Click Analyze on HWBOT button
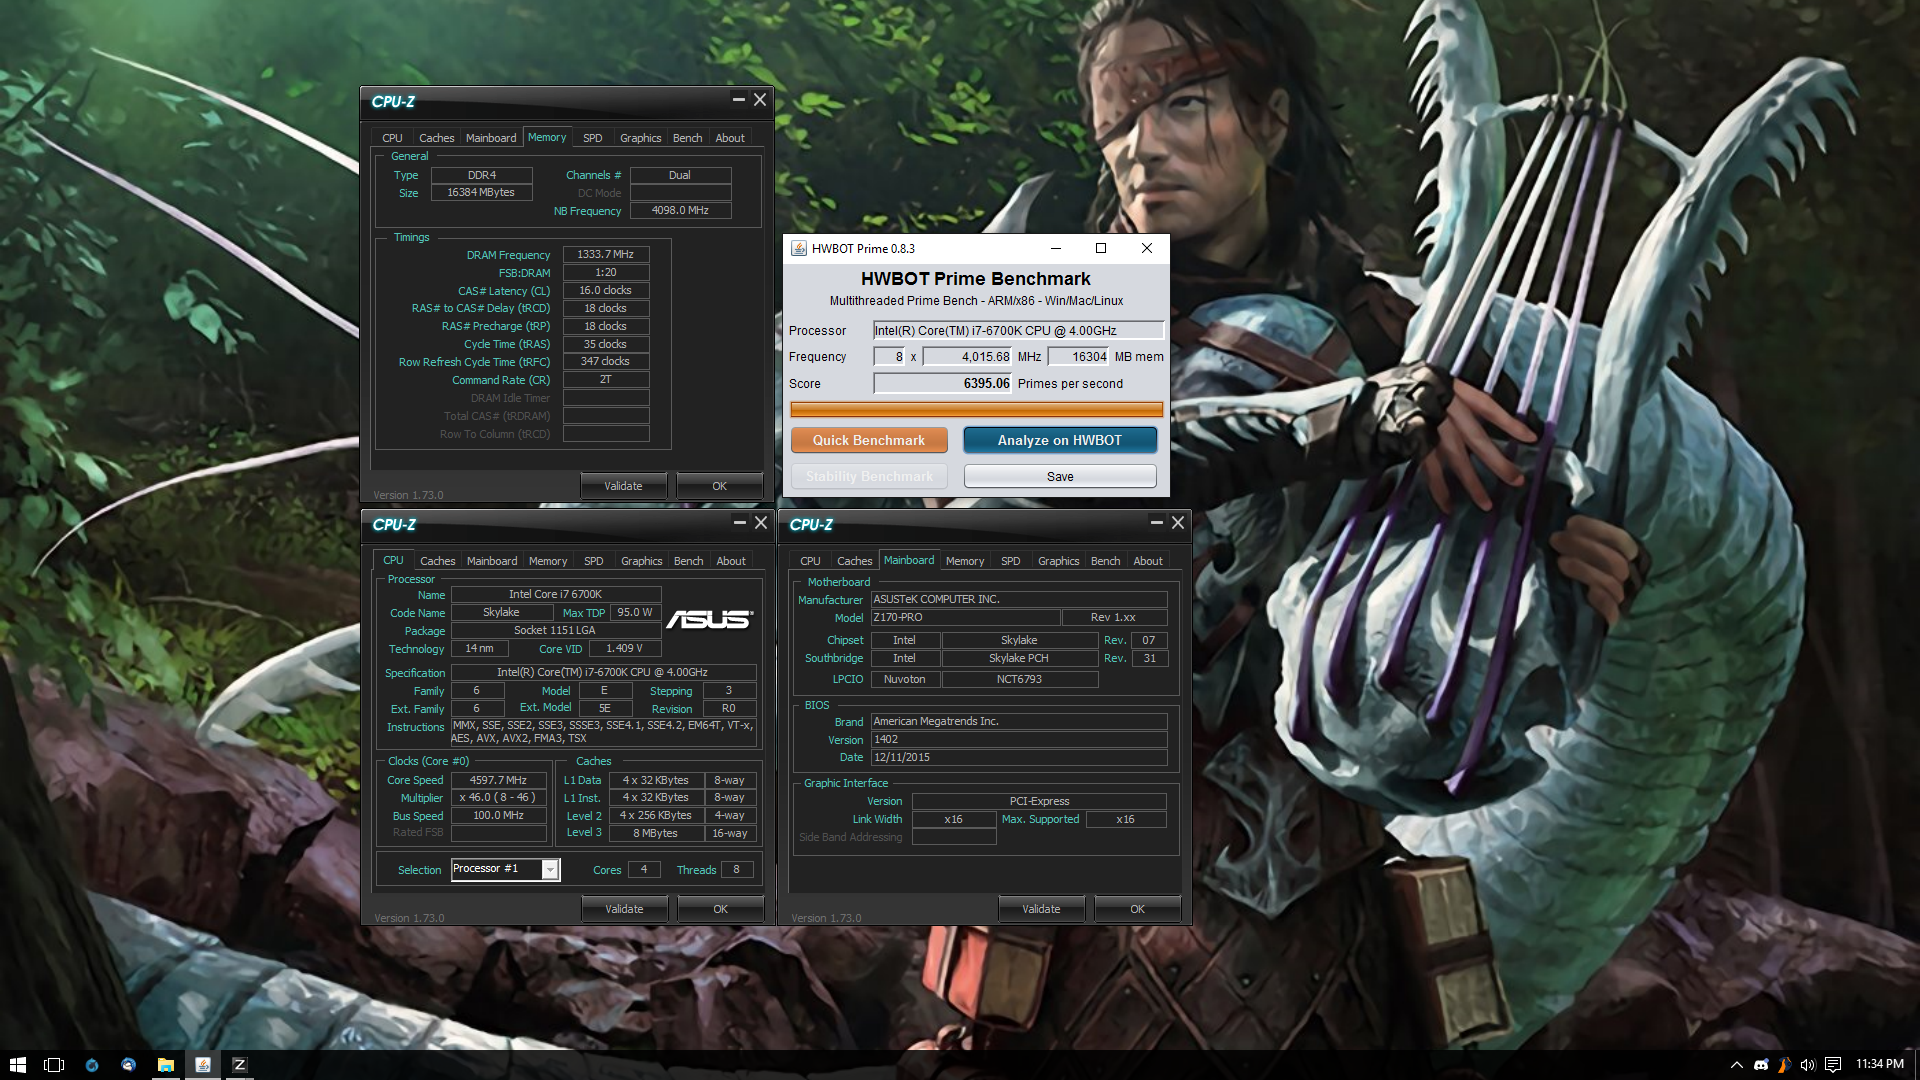This screenshot has height=1080, width=1920. coord(1060,440)
